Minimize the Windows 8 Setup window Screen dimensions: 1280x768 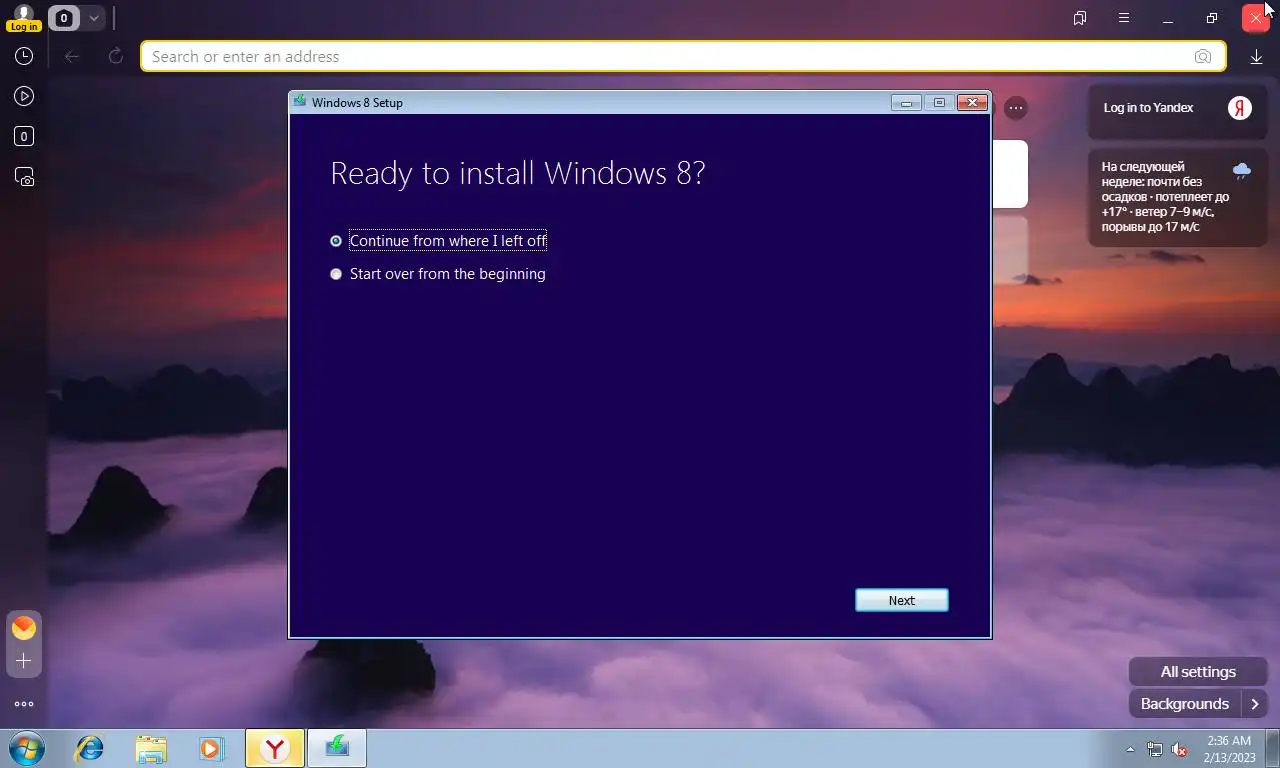tap(906, 103)
